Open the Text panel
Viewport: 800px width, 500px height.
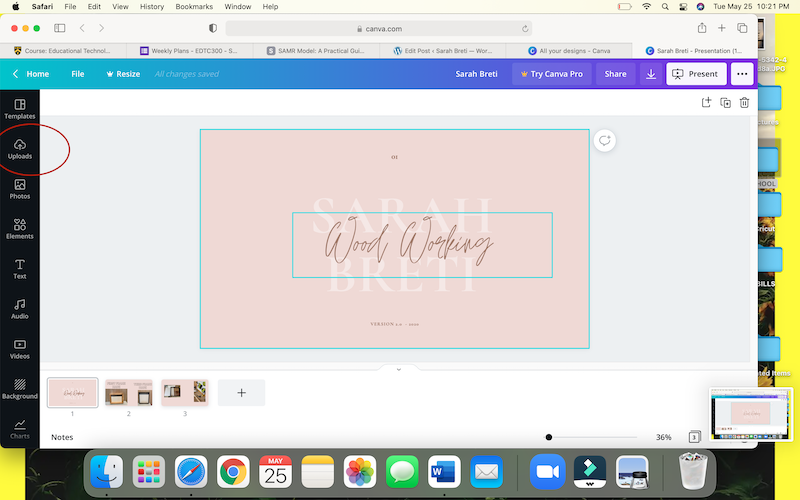tap(19, 269)
